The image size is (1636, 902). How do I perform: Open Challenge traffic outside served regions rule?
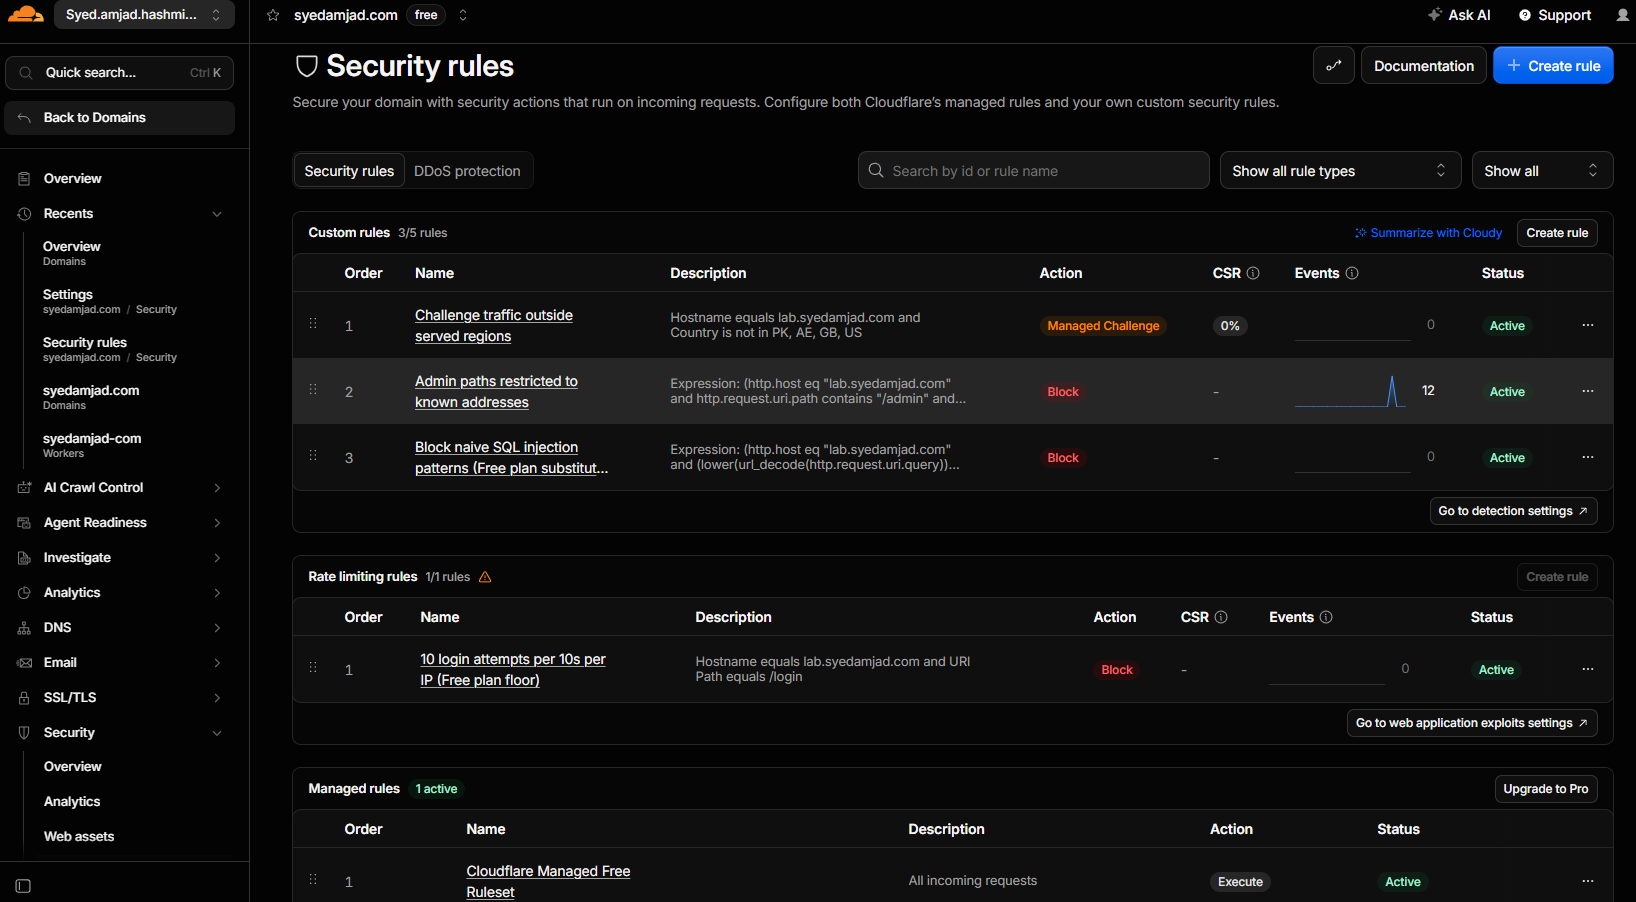coord(494,325)
